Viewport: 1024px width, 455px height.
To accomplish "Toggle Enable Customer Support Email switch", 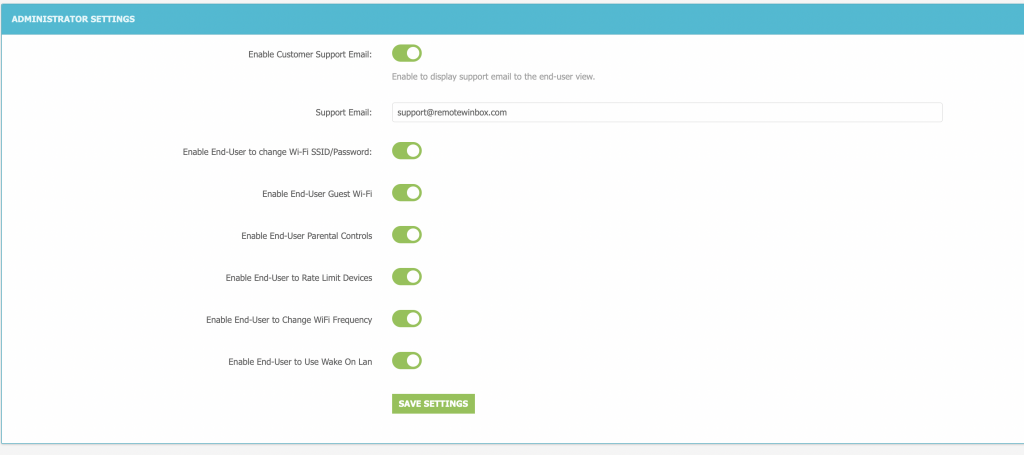I will coord(406,53).
